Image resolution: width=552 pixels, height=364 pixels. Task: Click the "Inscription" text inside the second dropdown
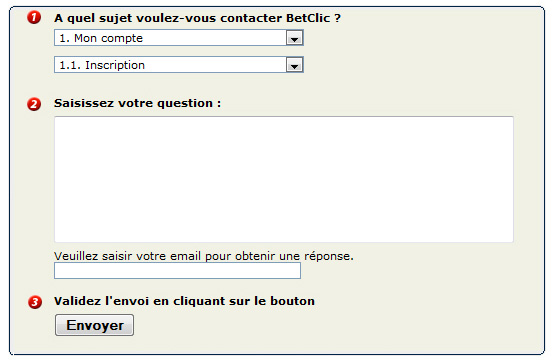(115, 65)
